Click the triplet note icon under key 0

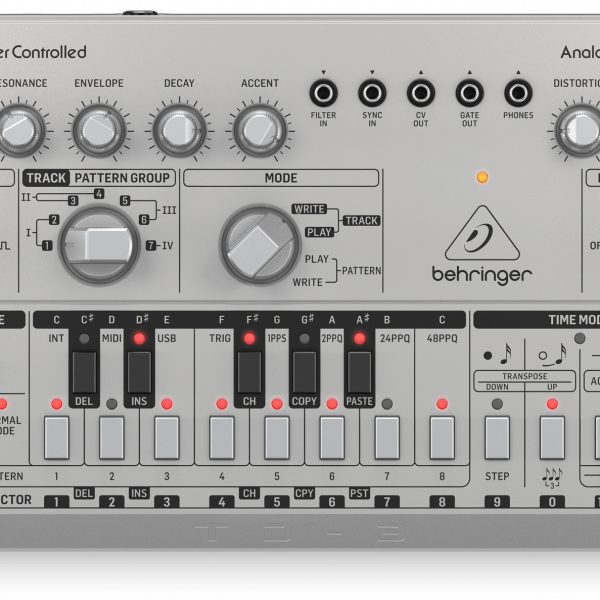click(x=551, y=475)
